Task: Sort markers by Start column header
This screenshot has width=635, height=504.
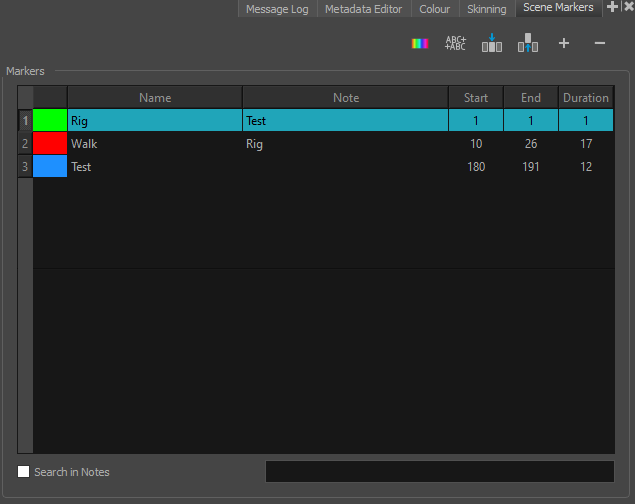Action: [476, 98]
